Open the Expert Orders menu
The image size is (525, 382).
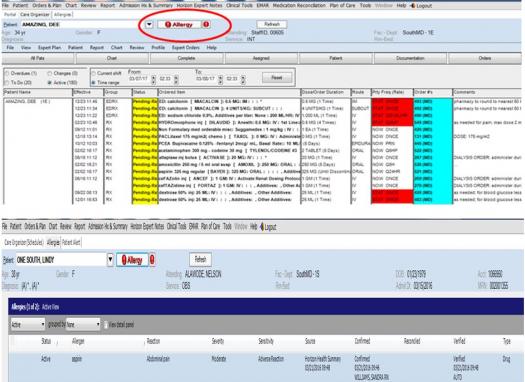(185, 48)
